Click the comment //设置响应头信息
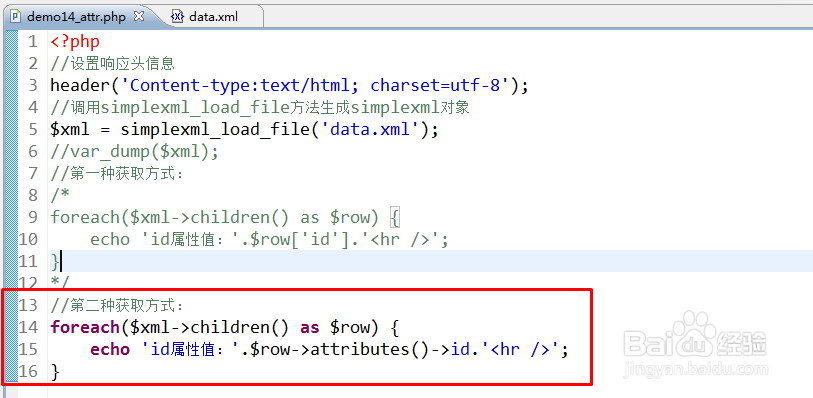 coord(113,63)
